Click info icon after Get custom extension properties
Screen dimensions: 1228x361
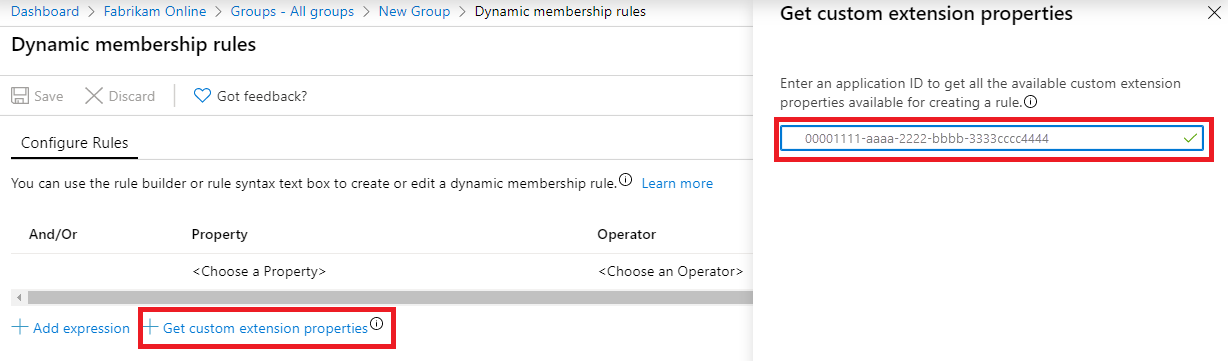377,324
